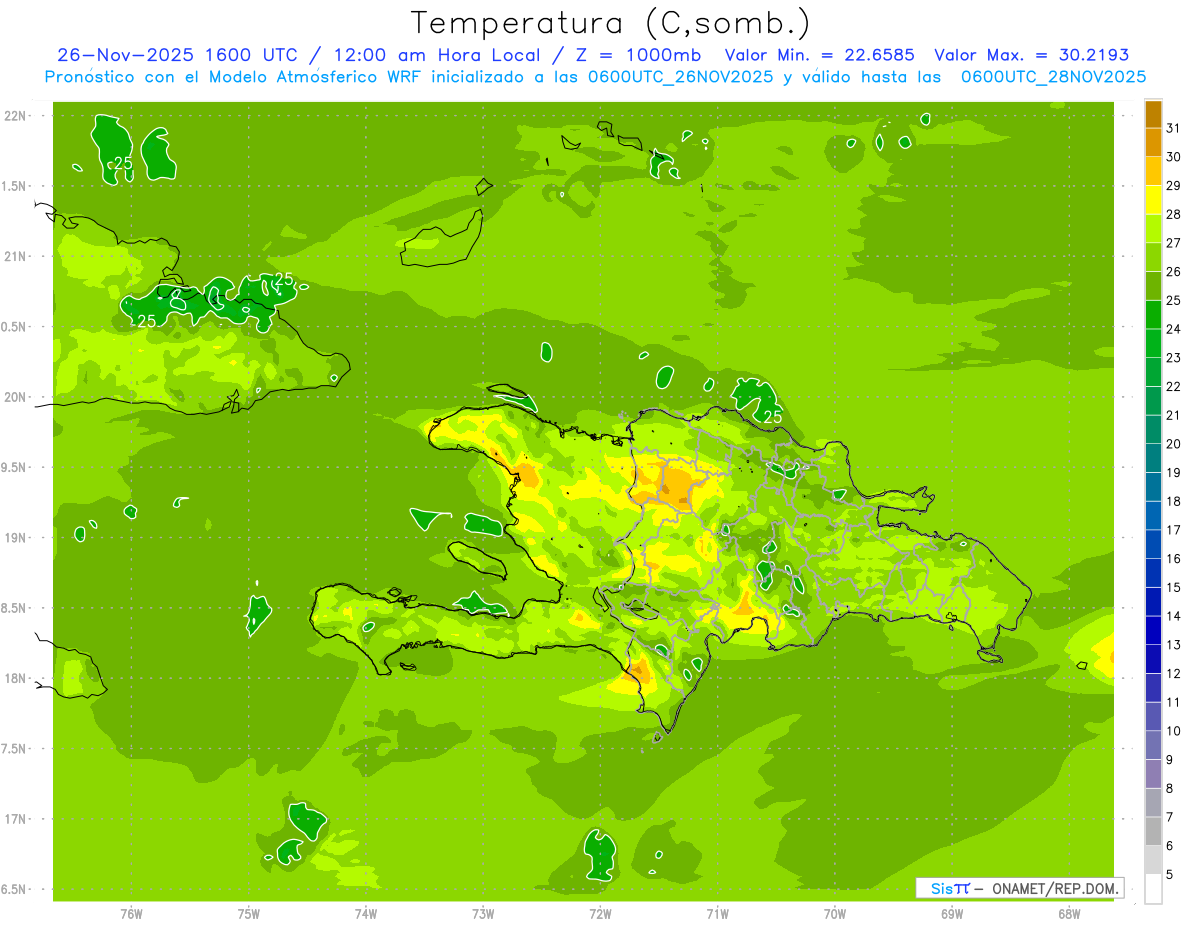Click the legend value 24

(x=1173, y=329)
